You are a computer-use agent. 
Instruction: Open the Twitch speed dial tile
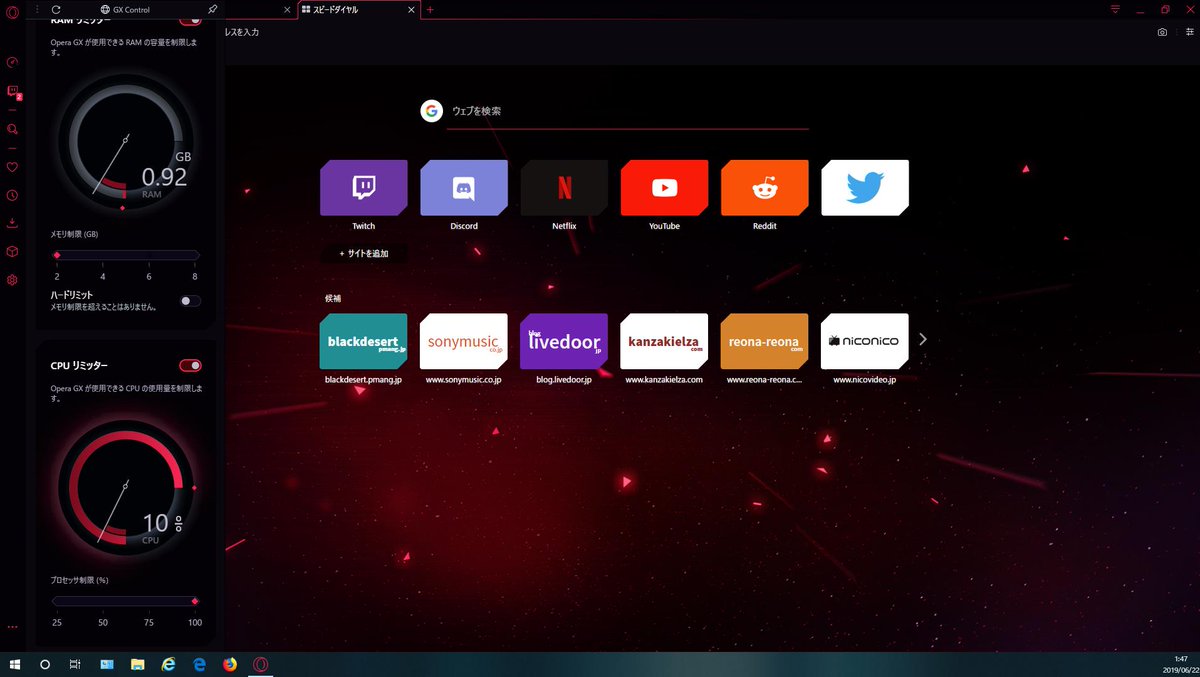pos(364,188)
